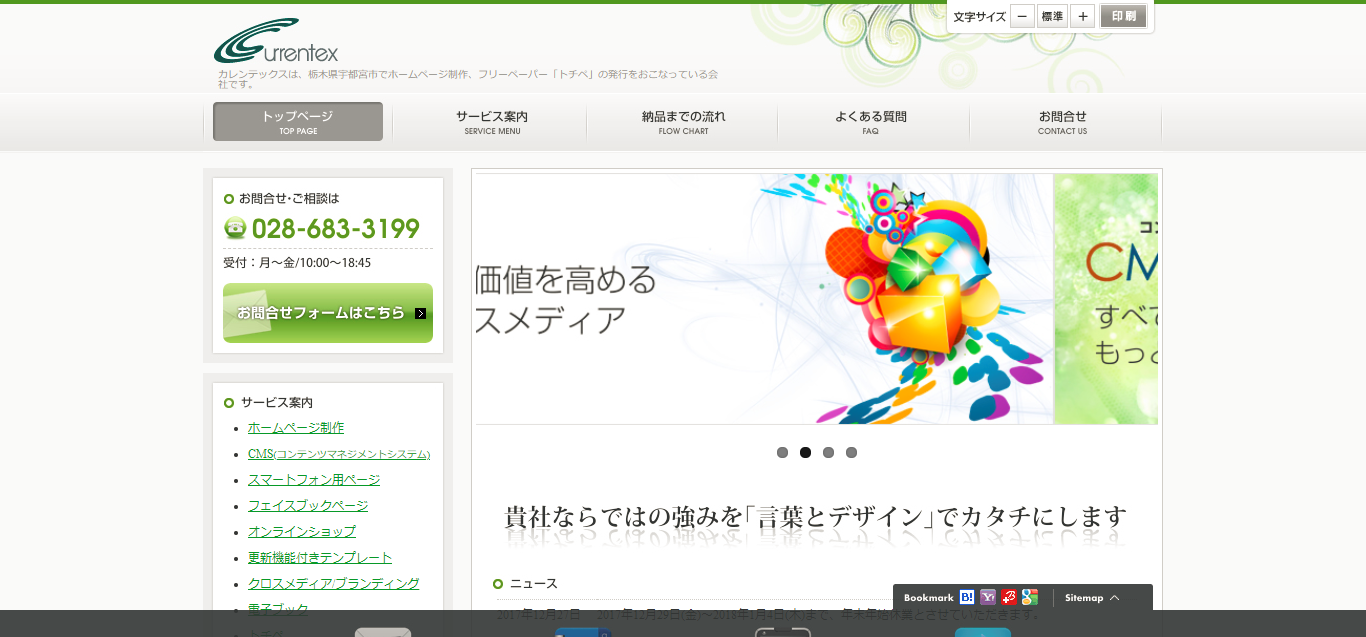Viewport: 1366px width, 637px height.
Task: Reset font size with 標準 button
Action: pyautogui.click(x=1052, y=16)
